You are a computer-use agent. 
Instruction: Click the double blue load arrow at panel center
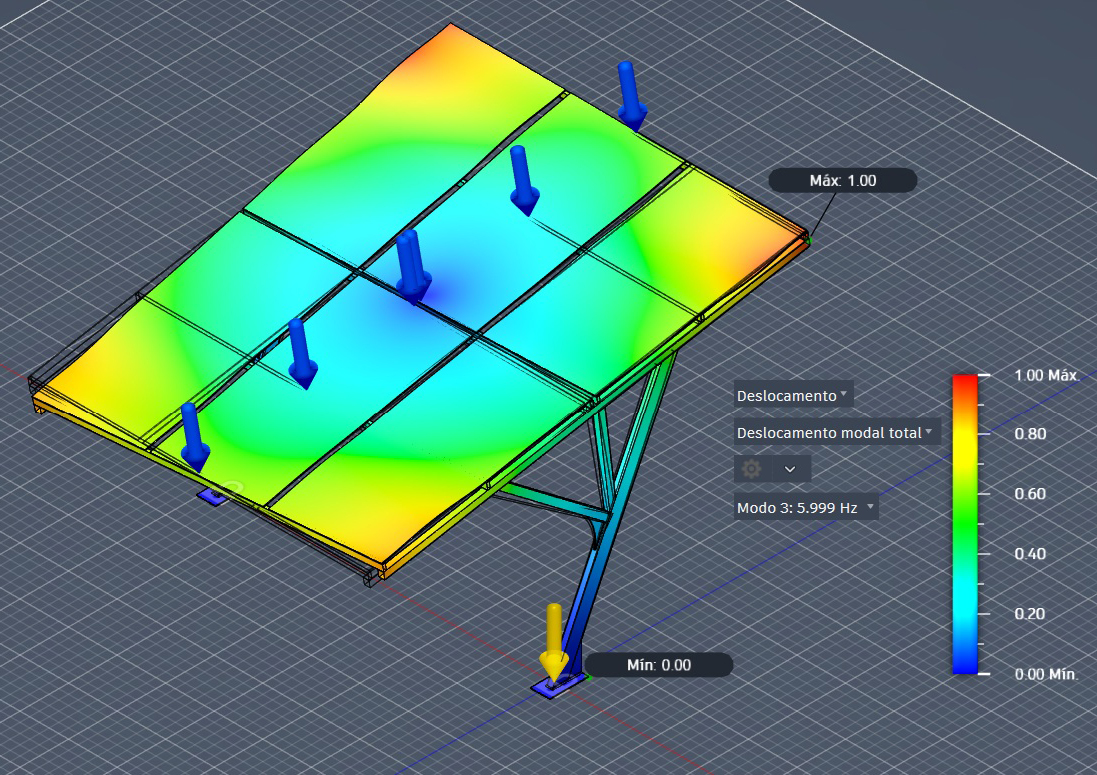click(x=412, y=266)
